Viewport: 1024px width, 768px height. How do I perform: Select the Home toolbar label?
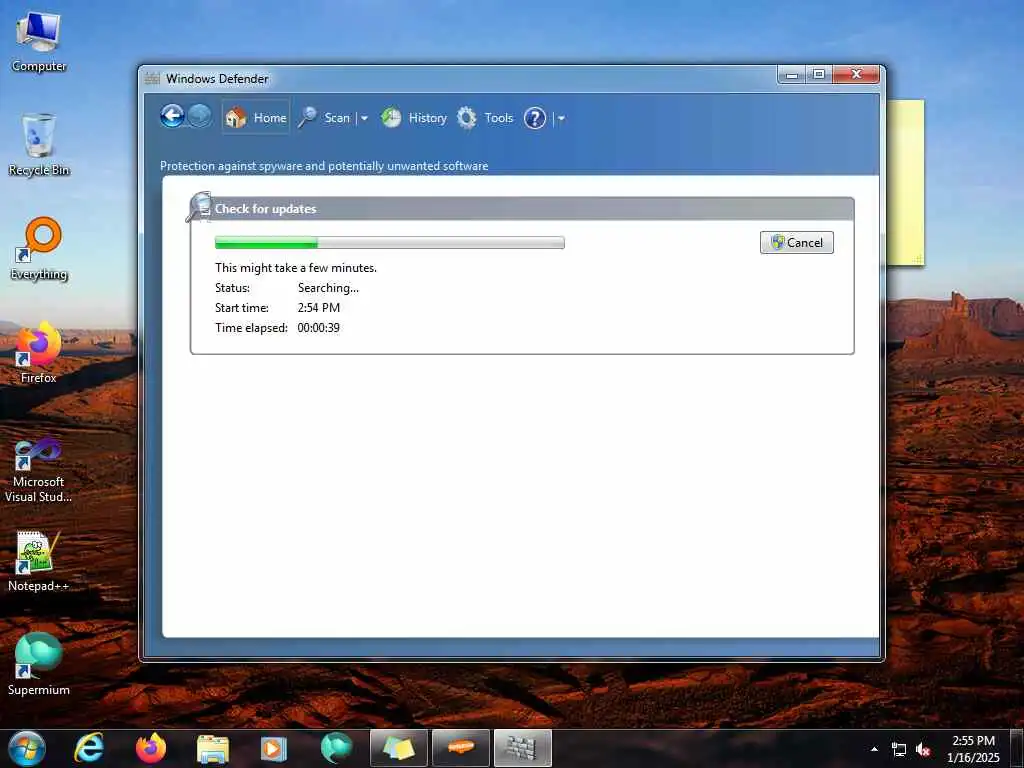tap(270, 118)
